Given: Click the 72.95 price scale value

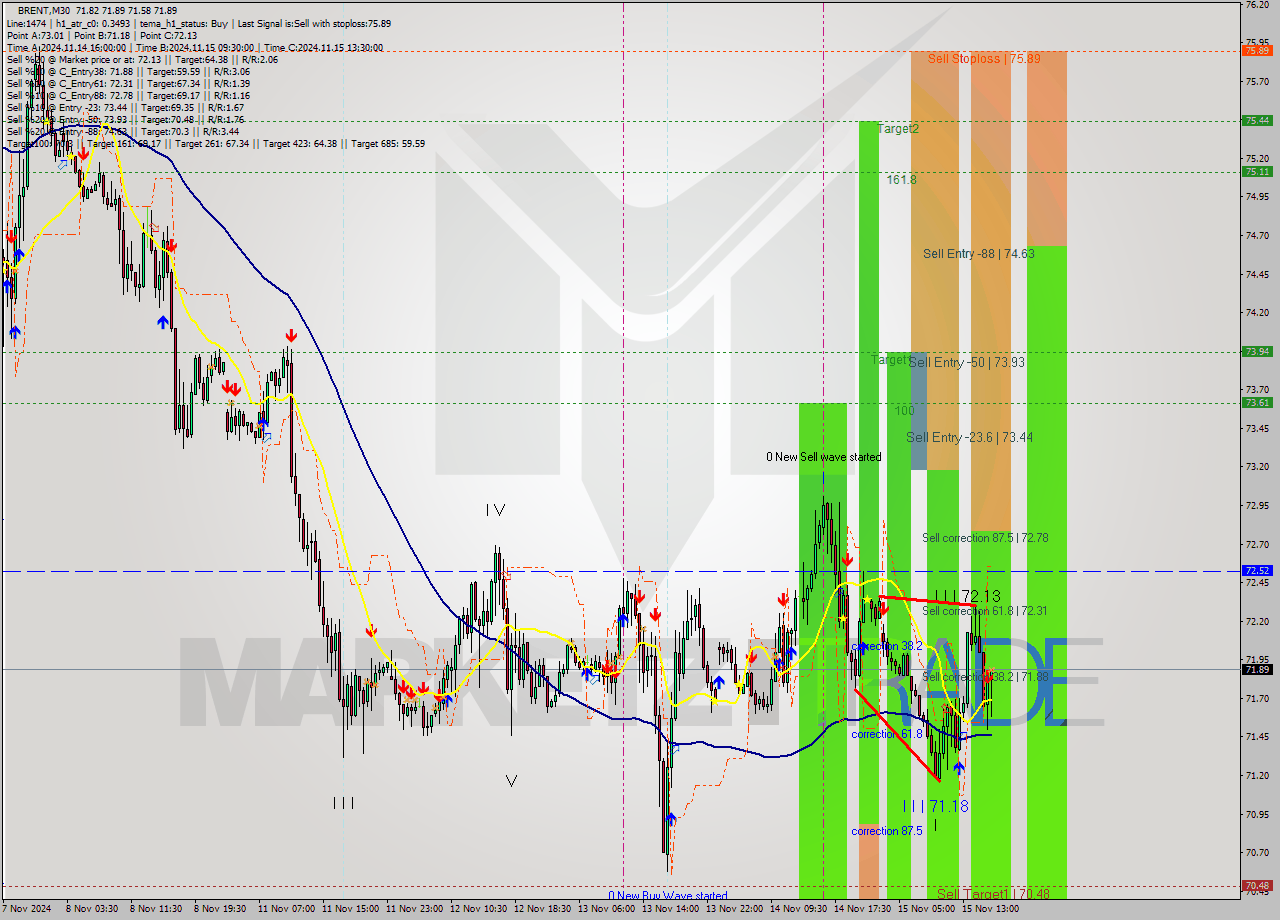Looking at the screenshot, I should 1257,505.
